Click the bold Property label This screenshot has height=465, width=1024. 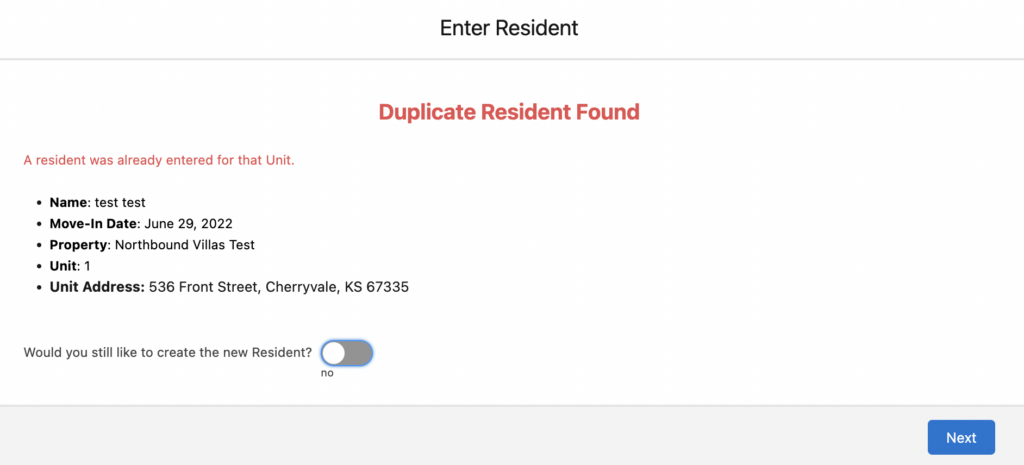[78, 245]
